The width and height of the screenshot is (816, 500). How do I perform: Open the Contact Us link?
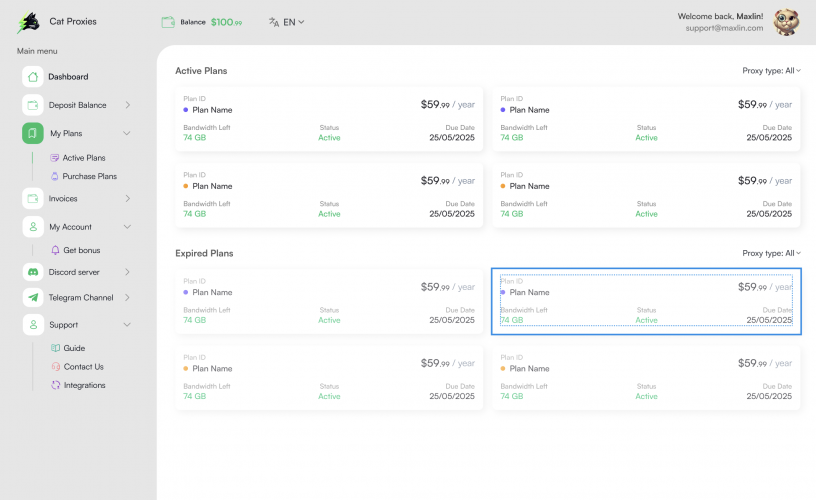(84, 367)
